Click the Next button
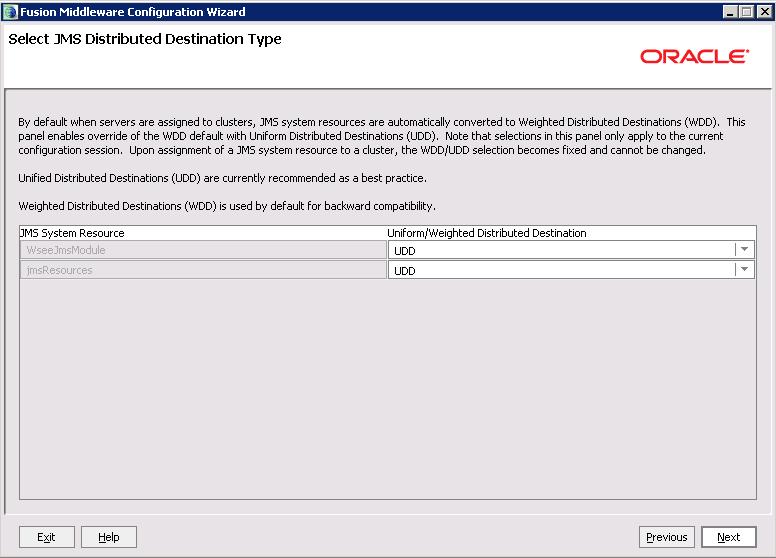776x558 pixels. [728, 537]
